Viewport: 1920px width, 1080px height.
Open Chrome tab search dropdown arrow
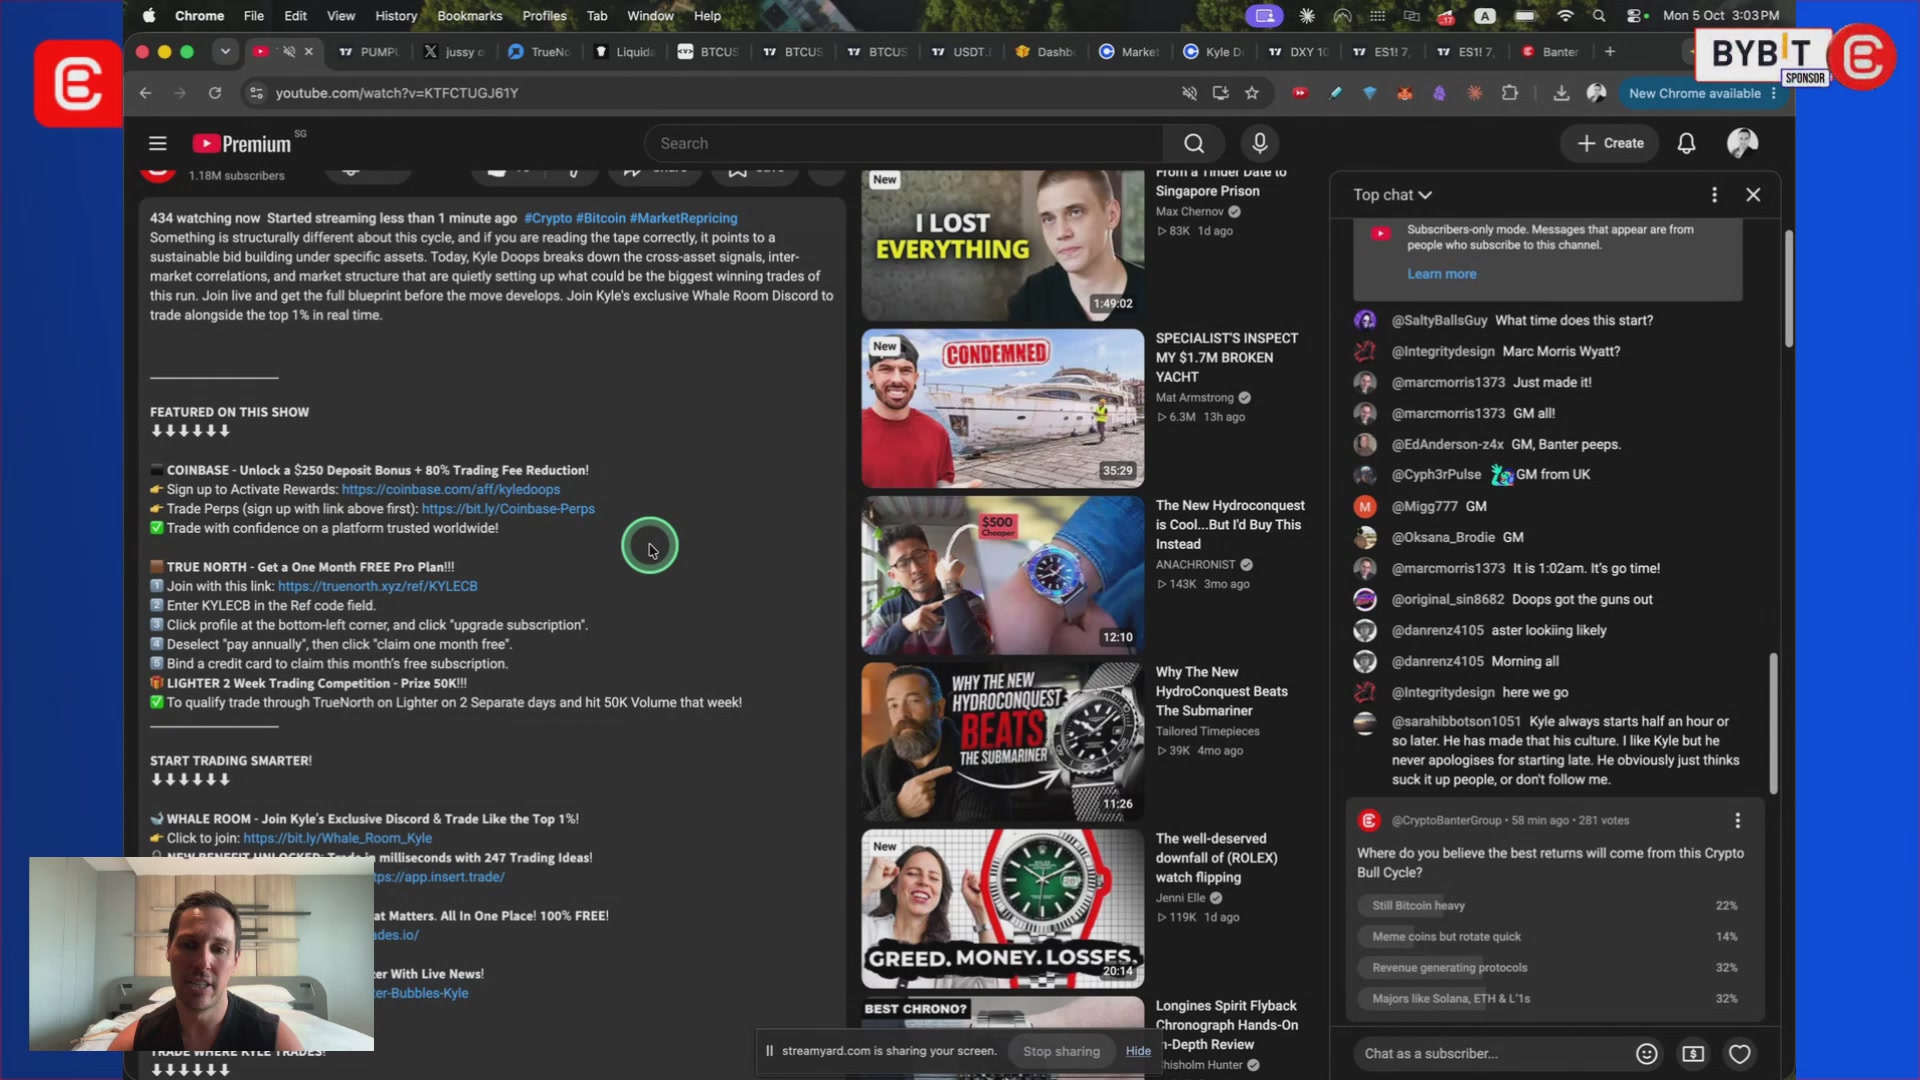(x=225, y=51)
